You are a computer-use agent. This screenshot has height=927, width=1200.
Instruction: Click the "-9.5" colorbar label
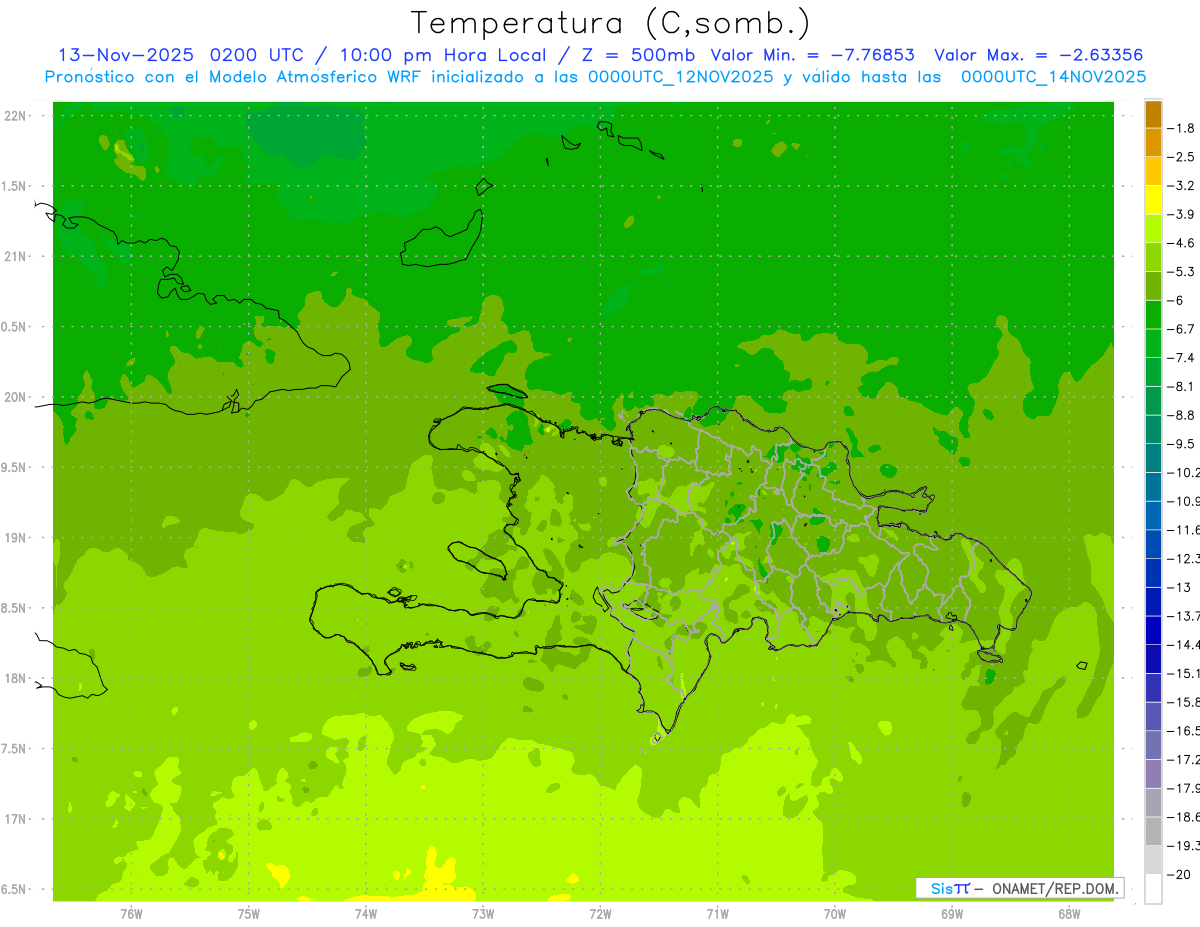[1180, 444]
